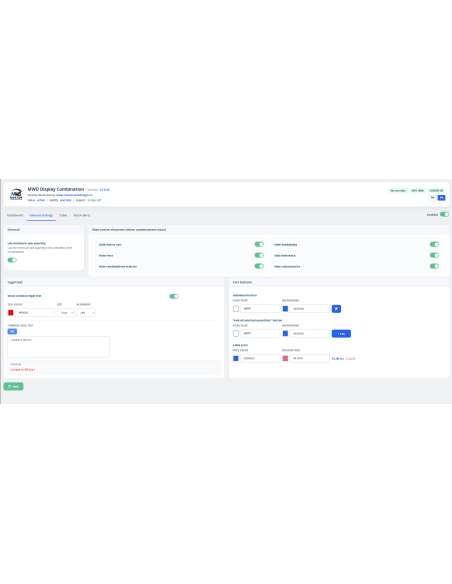Focus individual button icon color hex field
452x584 pixels.
point(260,309)
